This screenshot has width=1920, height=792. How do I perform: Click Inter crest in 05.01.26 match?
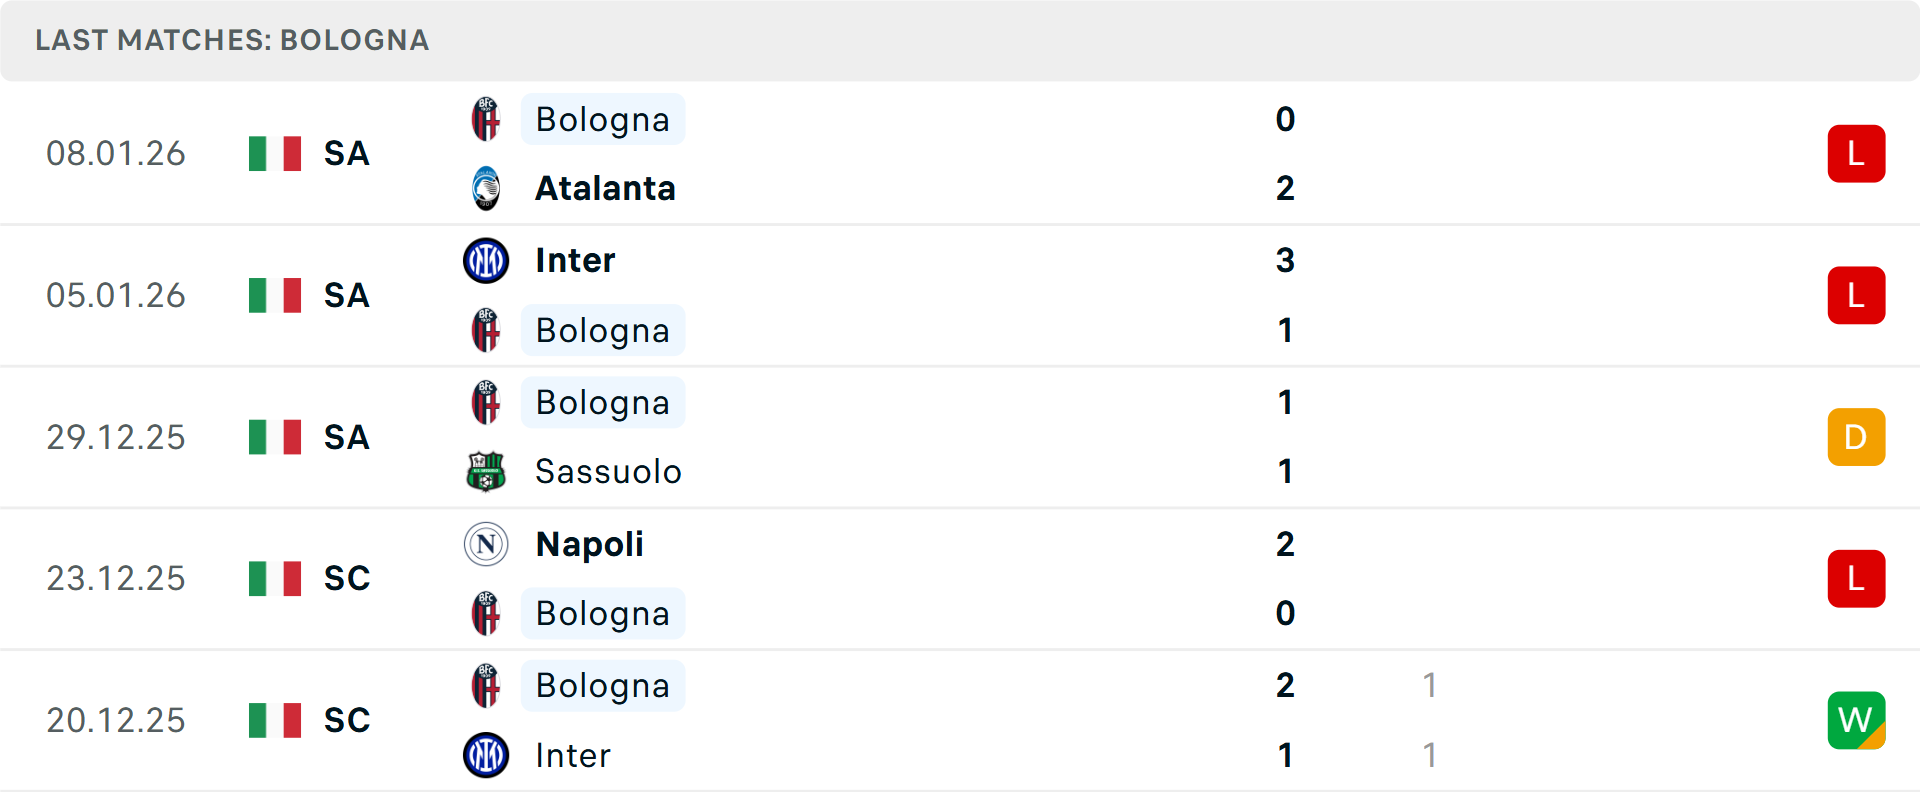click(x=486, y=261)
